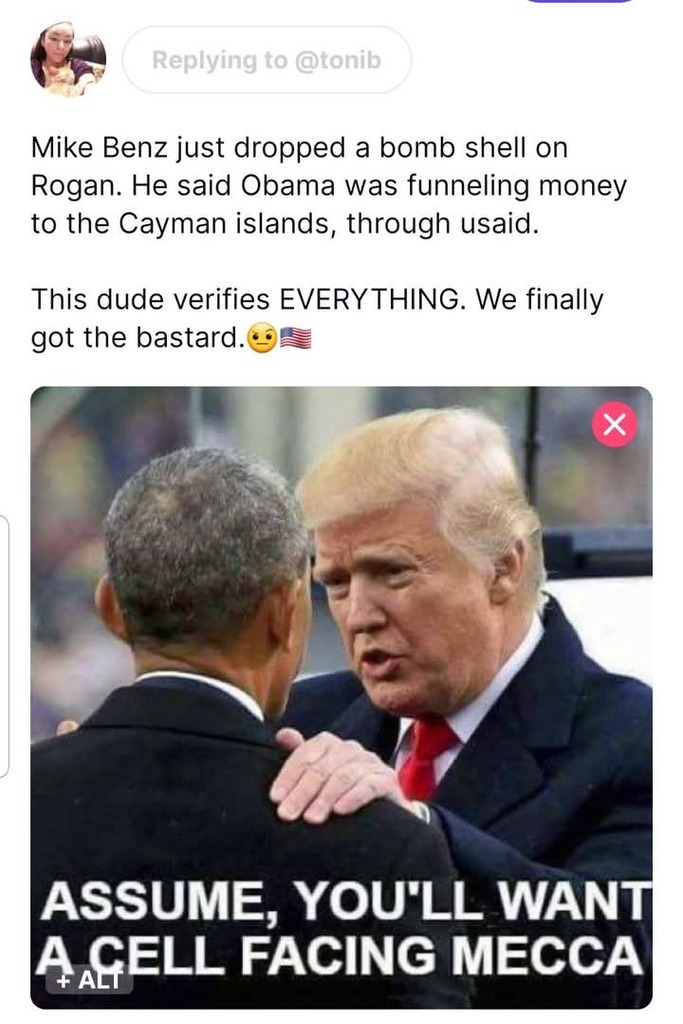Click the American flag emoji in the post
Viewport: 683px width, 1024px height.
pyautogui.click(x=295, y=338)
